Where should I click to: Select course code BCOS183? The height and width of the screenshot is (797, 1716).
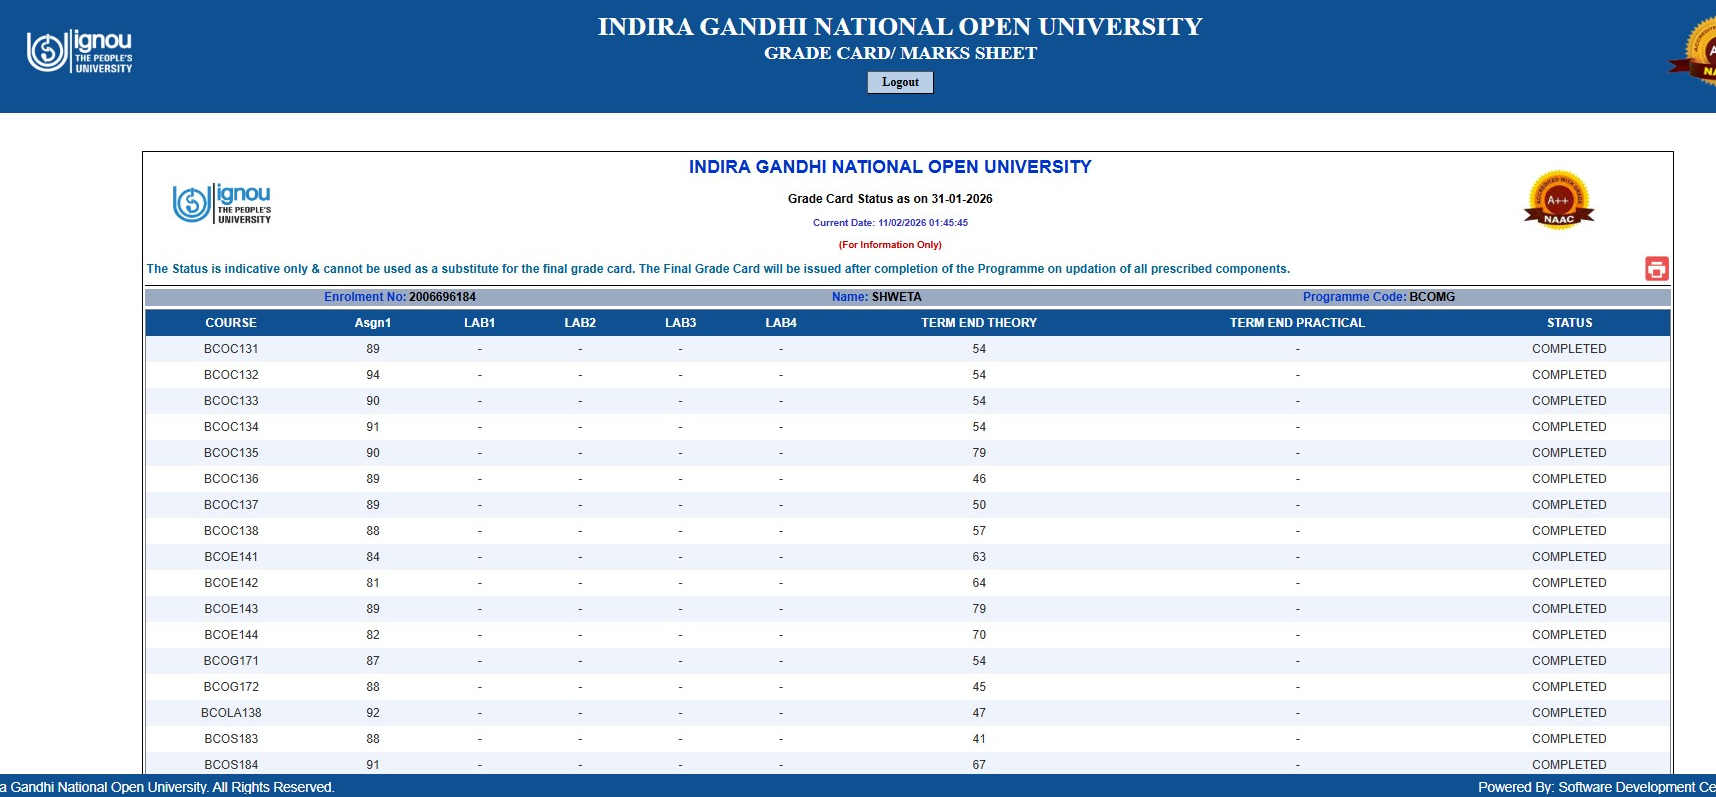click(x=231, y=739)
